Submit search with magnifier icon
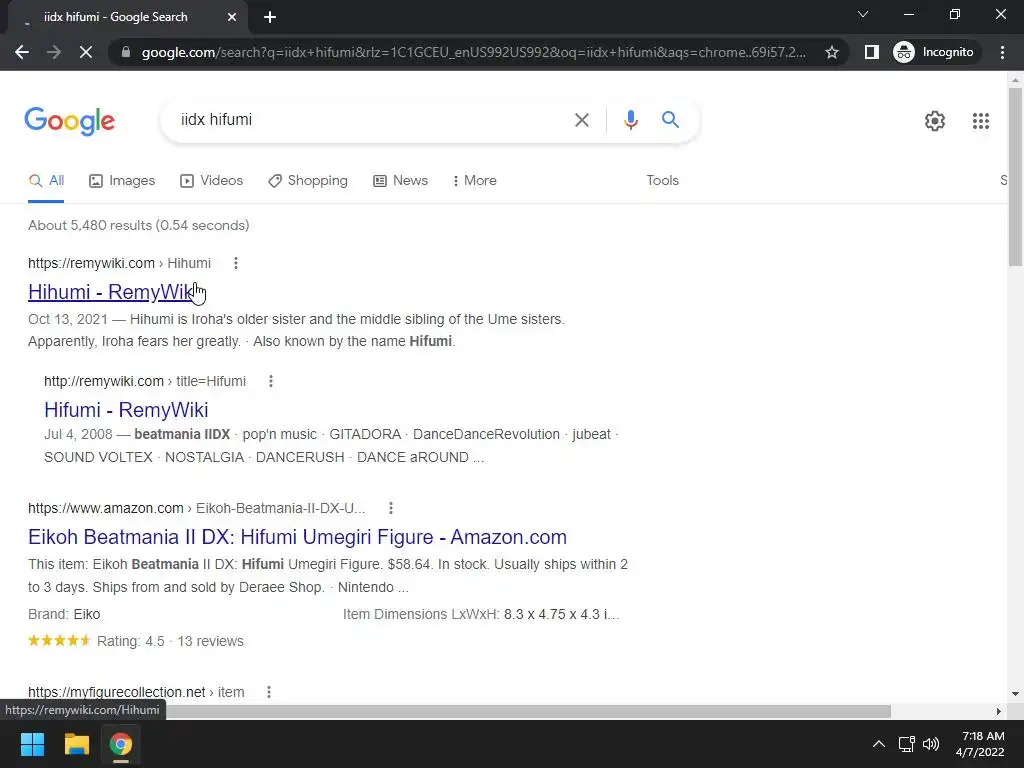The image size is (1024, 768). tap(670, 120)
